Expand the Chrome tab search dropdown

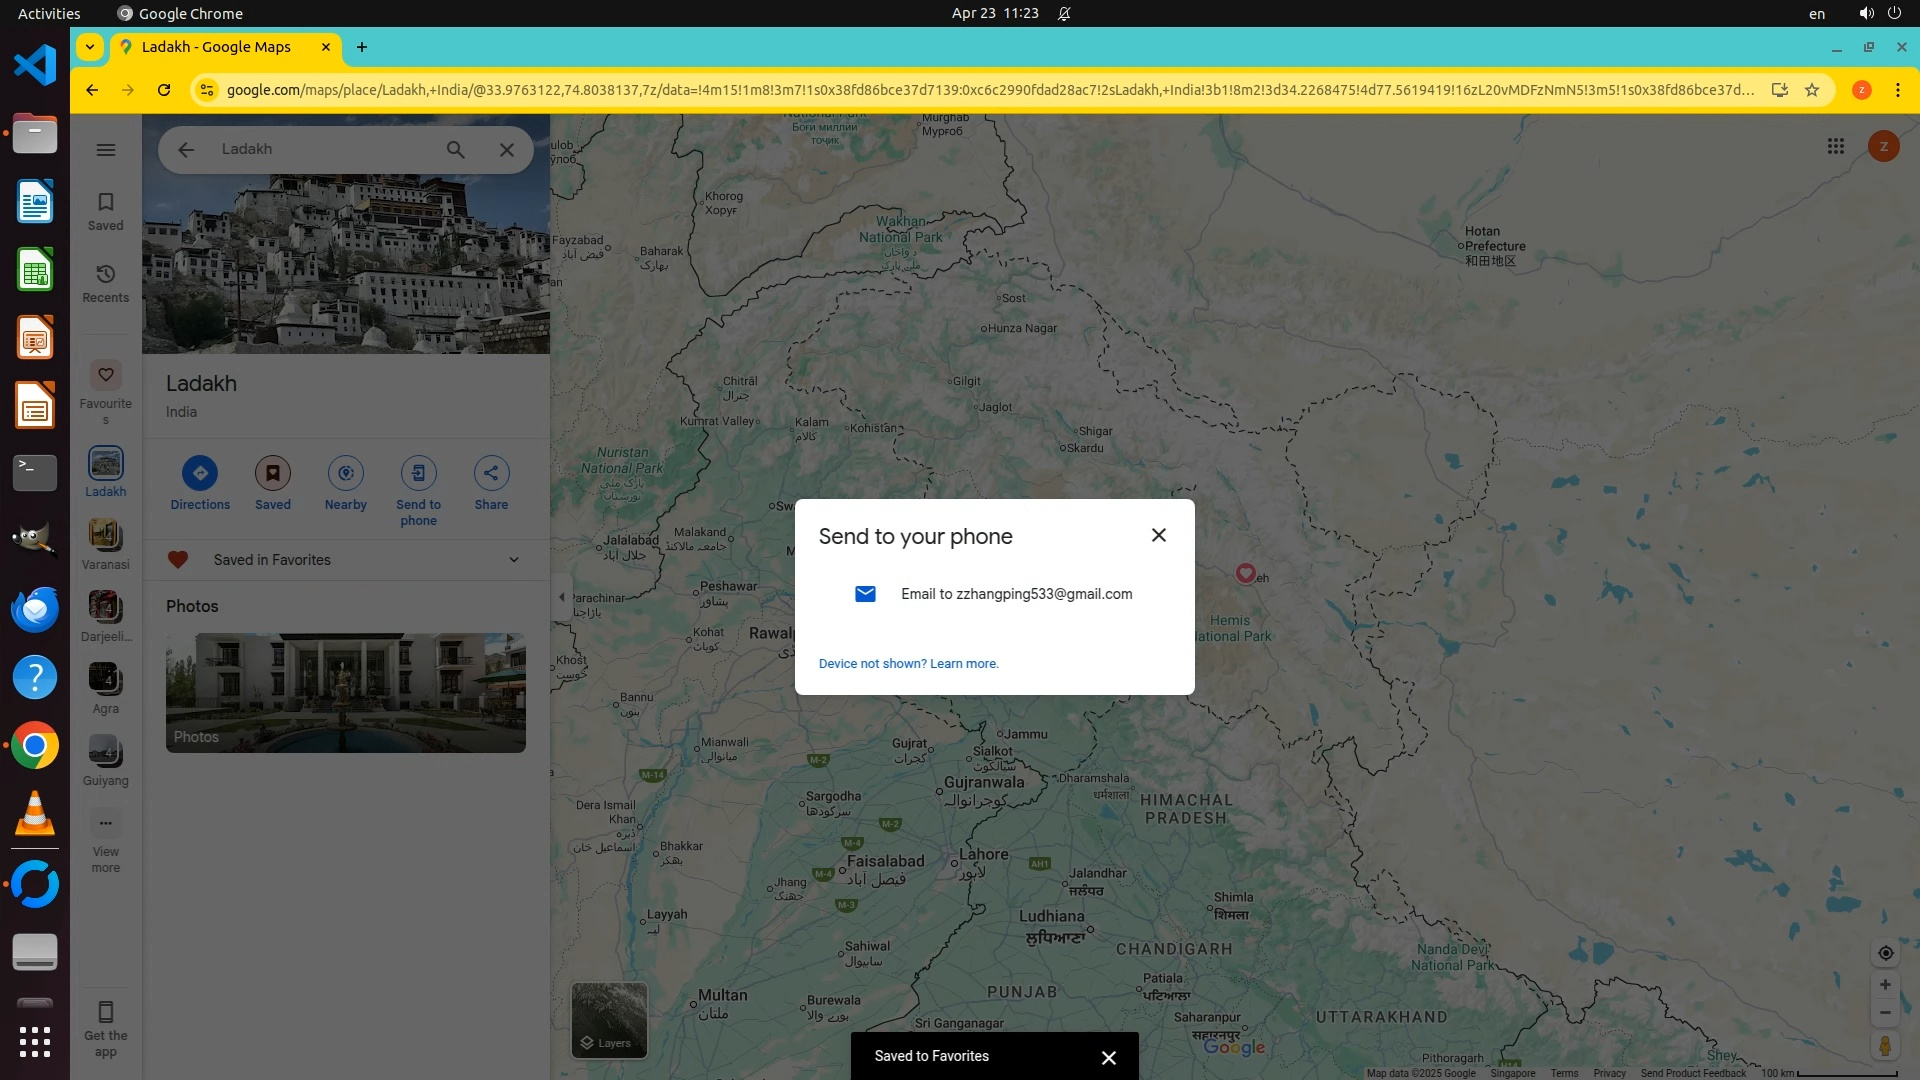point(90,47)
